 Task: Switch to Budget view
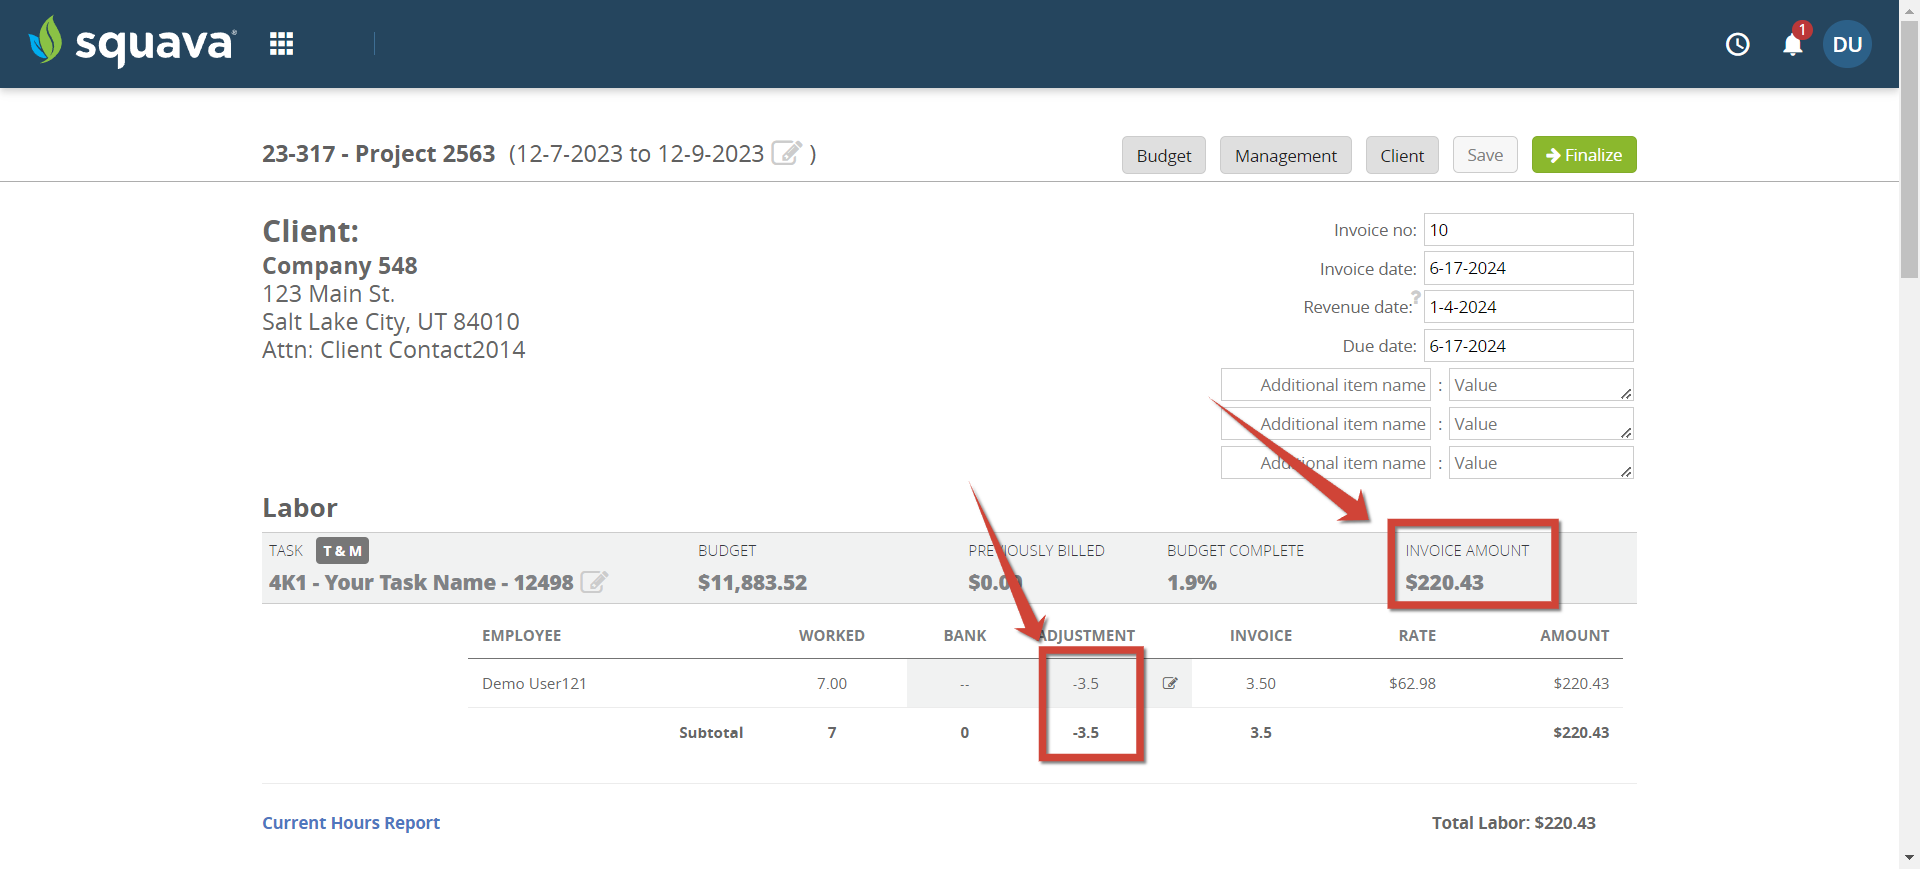point(1164,155)
